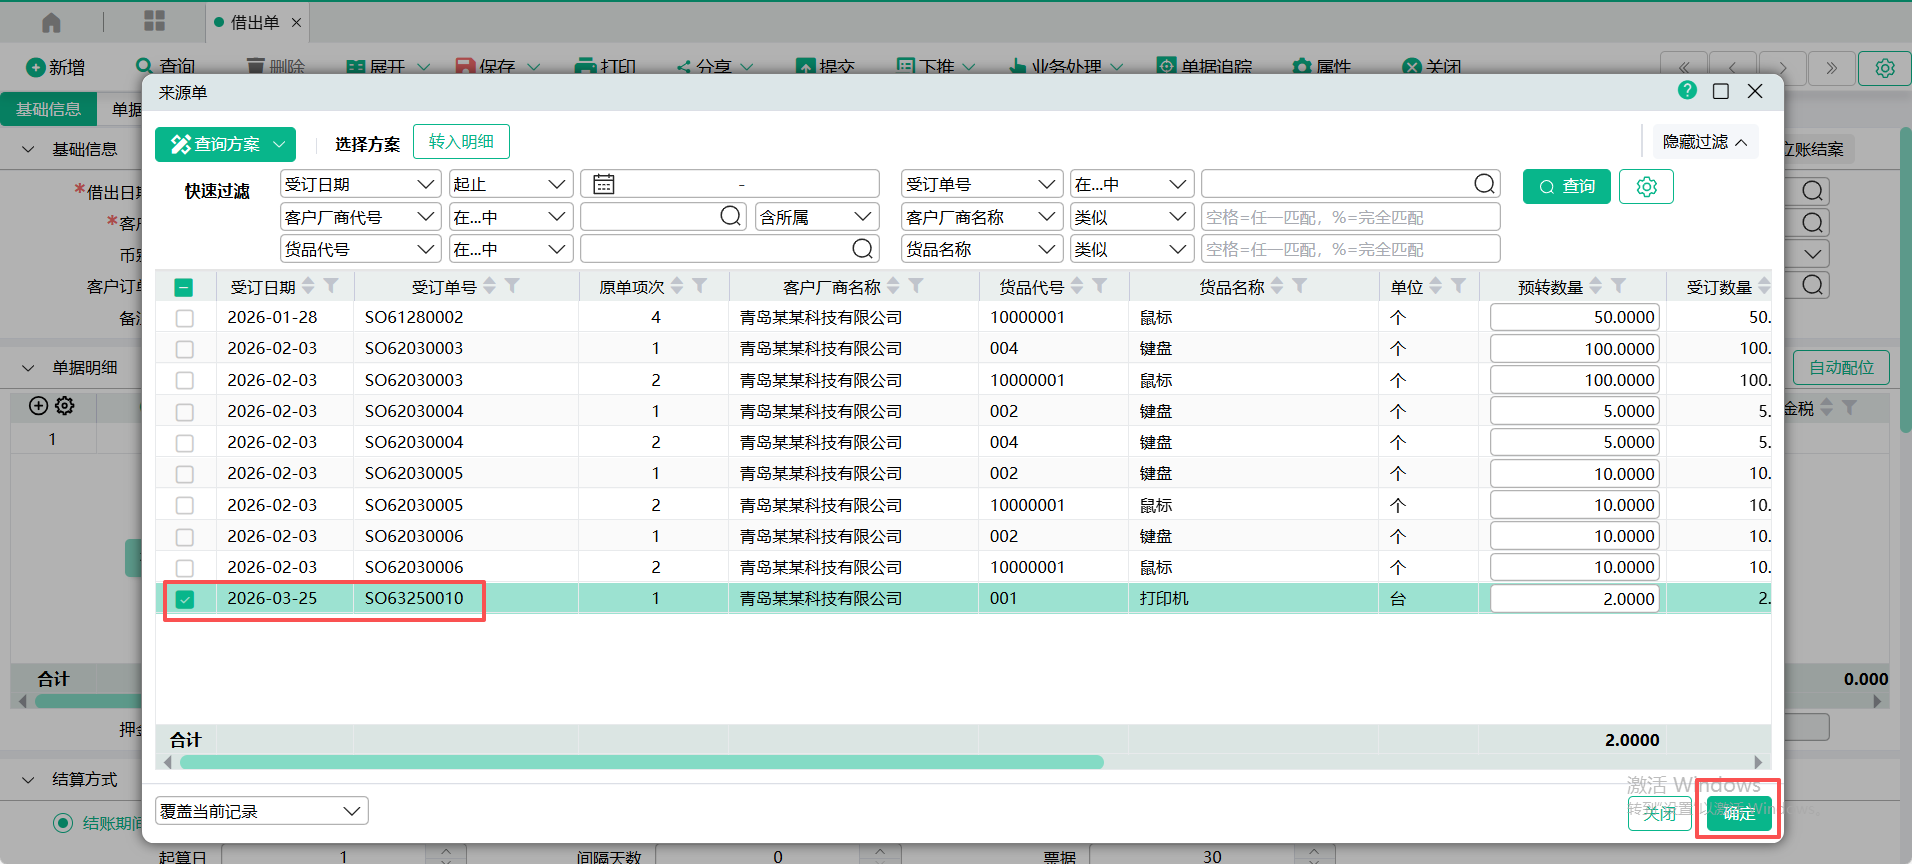Collapse filters with 隐藏过滤
This screenshot has width=1912, height=864.
click(1704, 142)
